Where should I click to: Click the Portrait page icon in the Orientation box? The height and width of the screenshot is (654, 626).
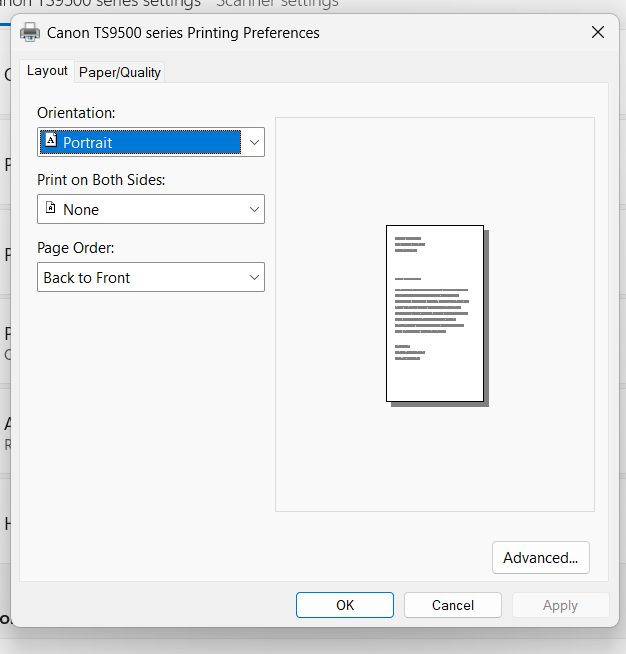(51, 140)
